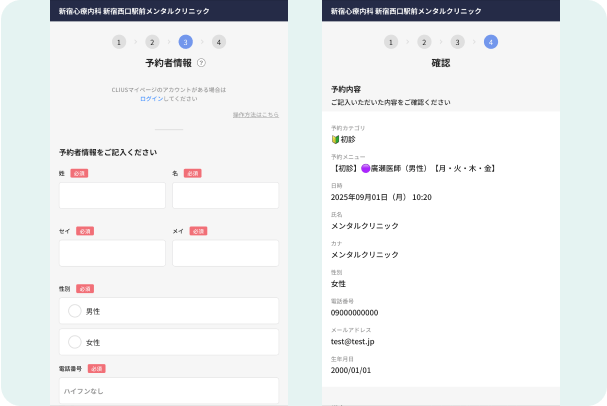Viewport: 607px width, 406px height.
Task: Click the clinic name header in right panel
Action: pos(406,11)
